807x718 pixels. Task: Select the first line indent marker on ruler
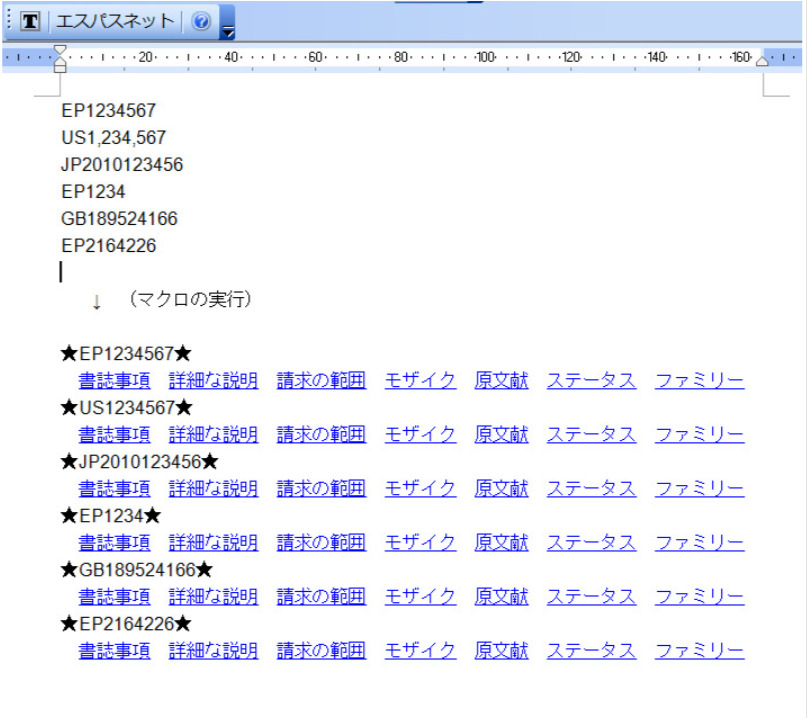click(60, 51)
